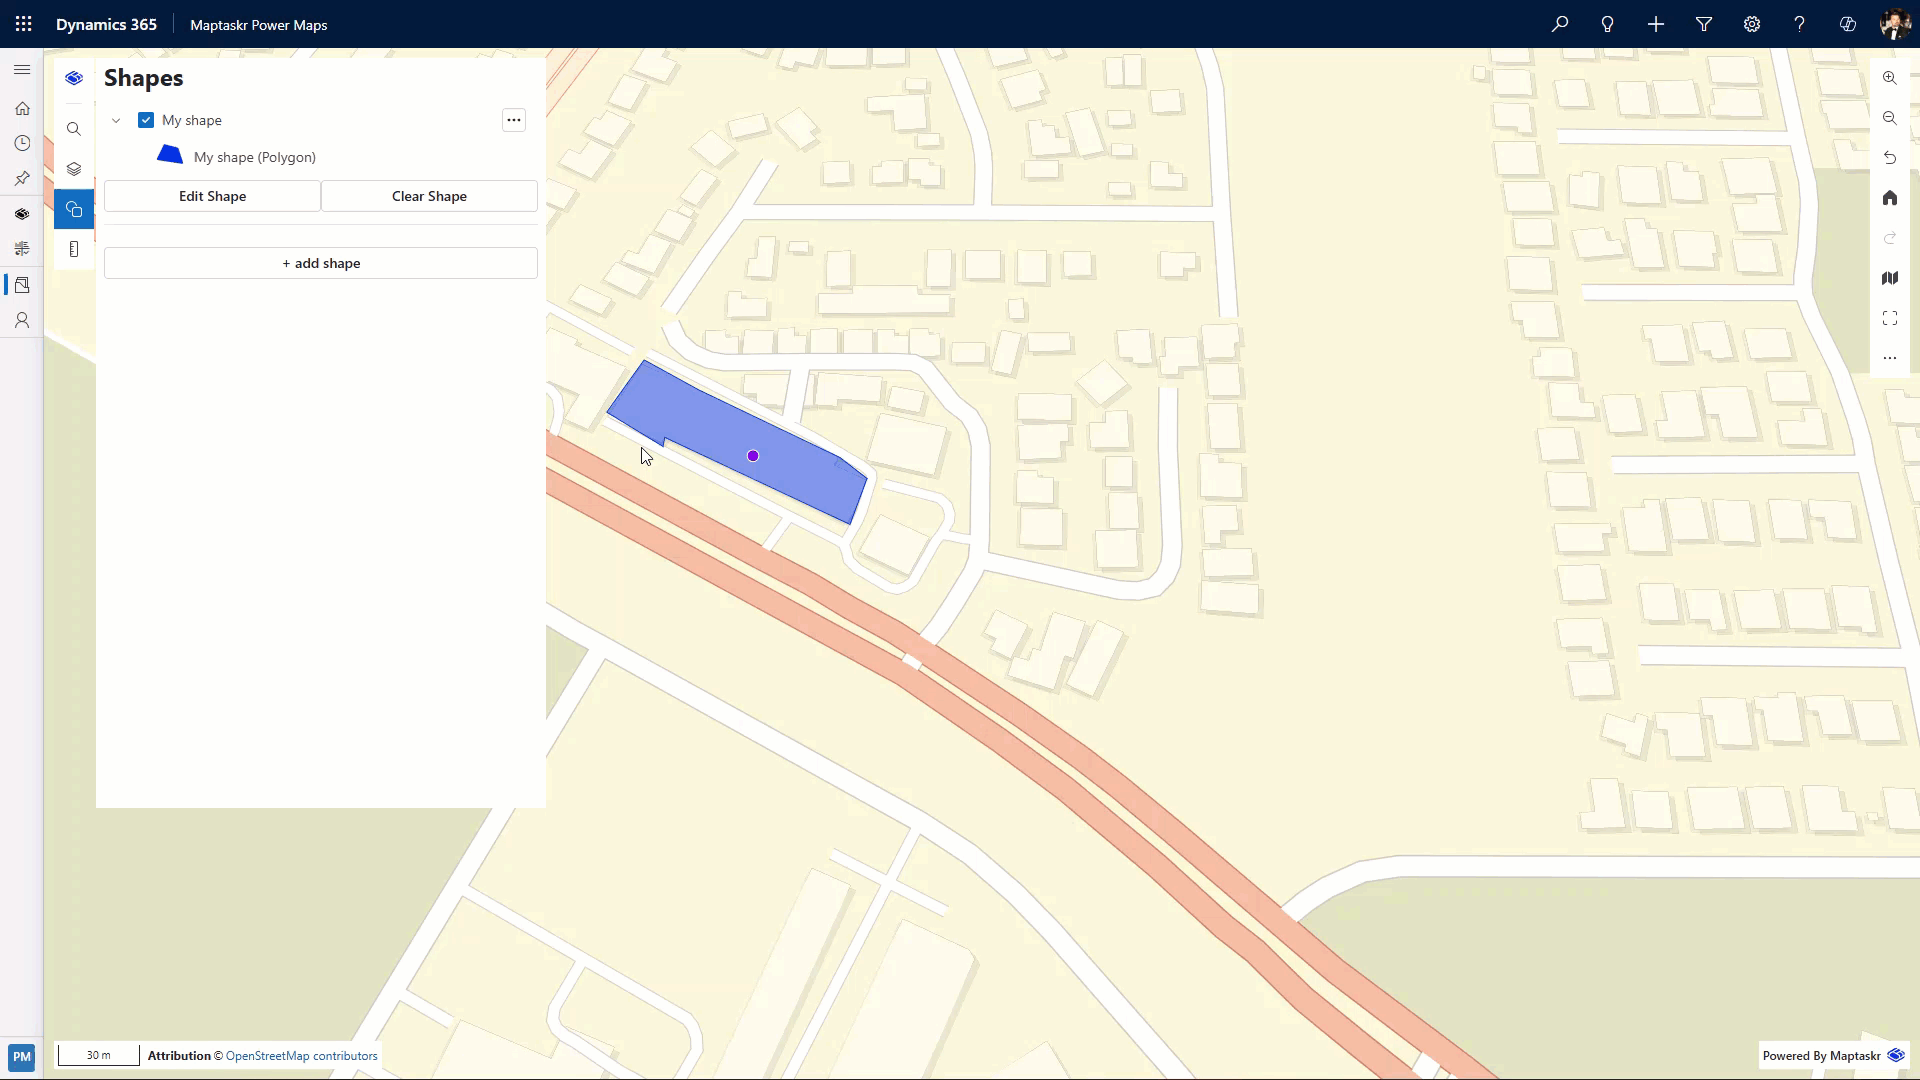The height and width of the screenshot is (1080, 1920).
Task: Open My shape more options menu
Action: pos(513,120)
